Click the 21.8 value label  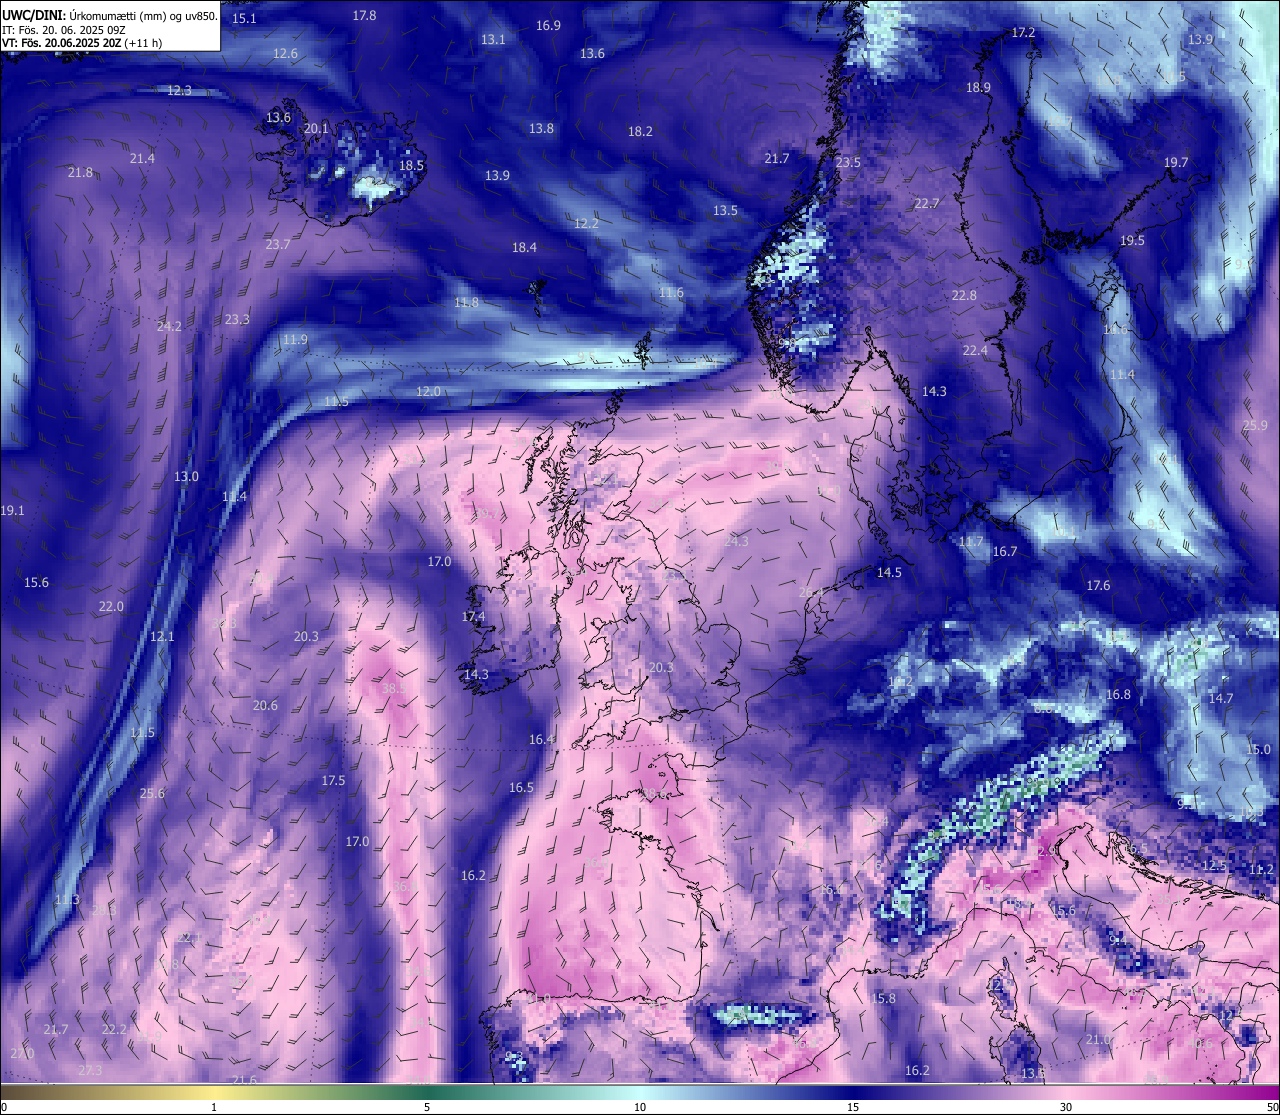[80, 172]
